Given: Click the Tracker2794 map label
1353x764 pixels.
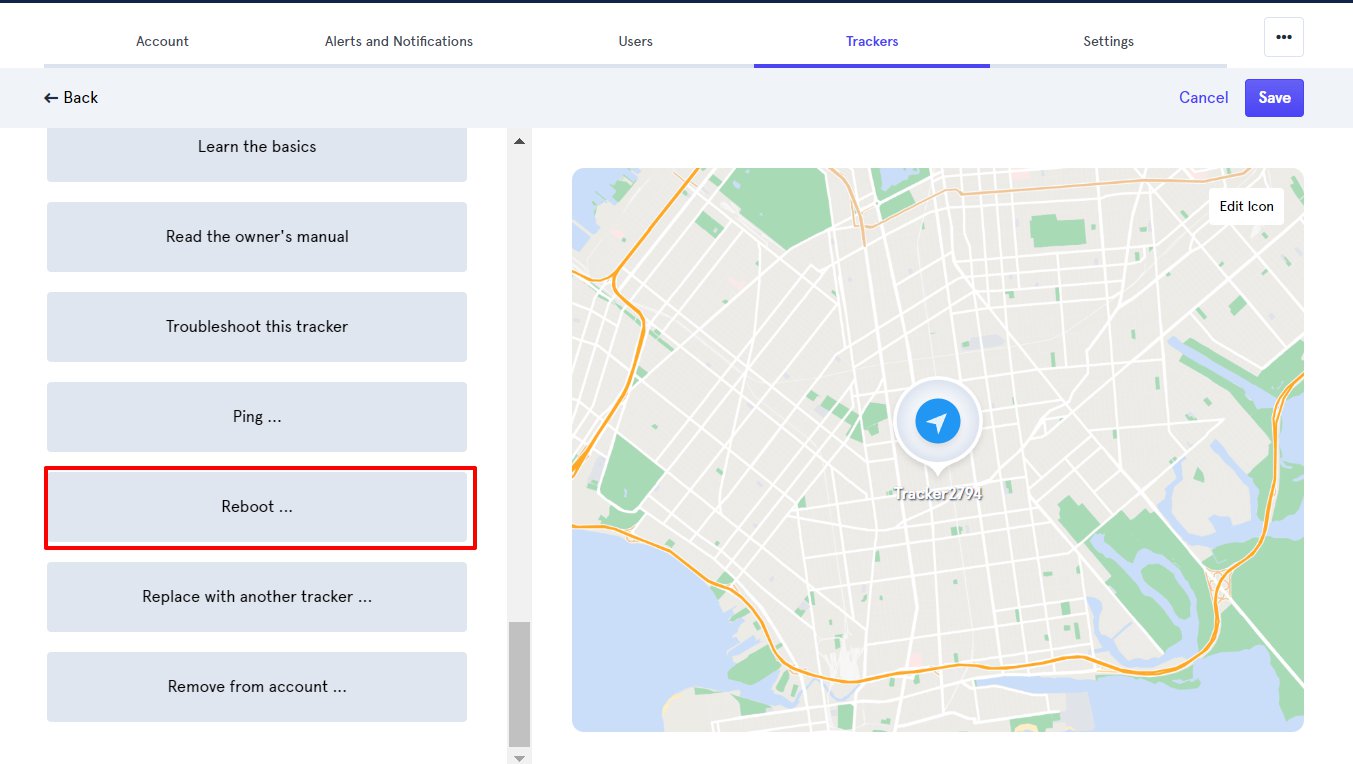Looking at the screenshot, I should point(937,493).
